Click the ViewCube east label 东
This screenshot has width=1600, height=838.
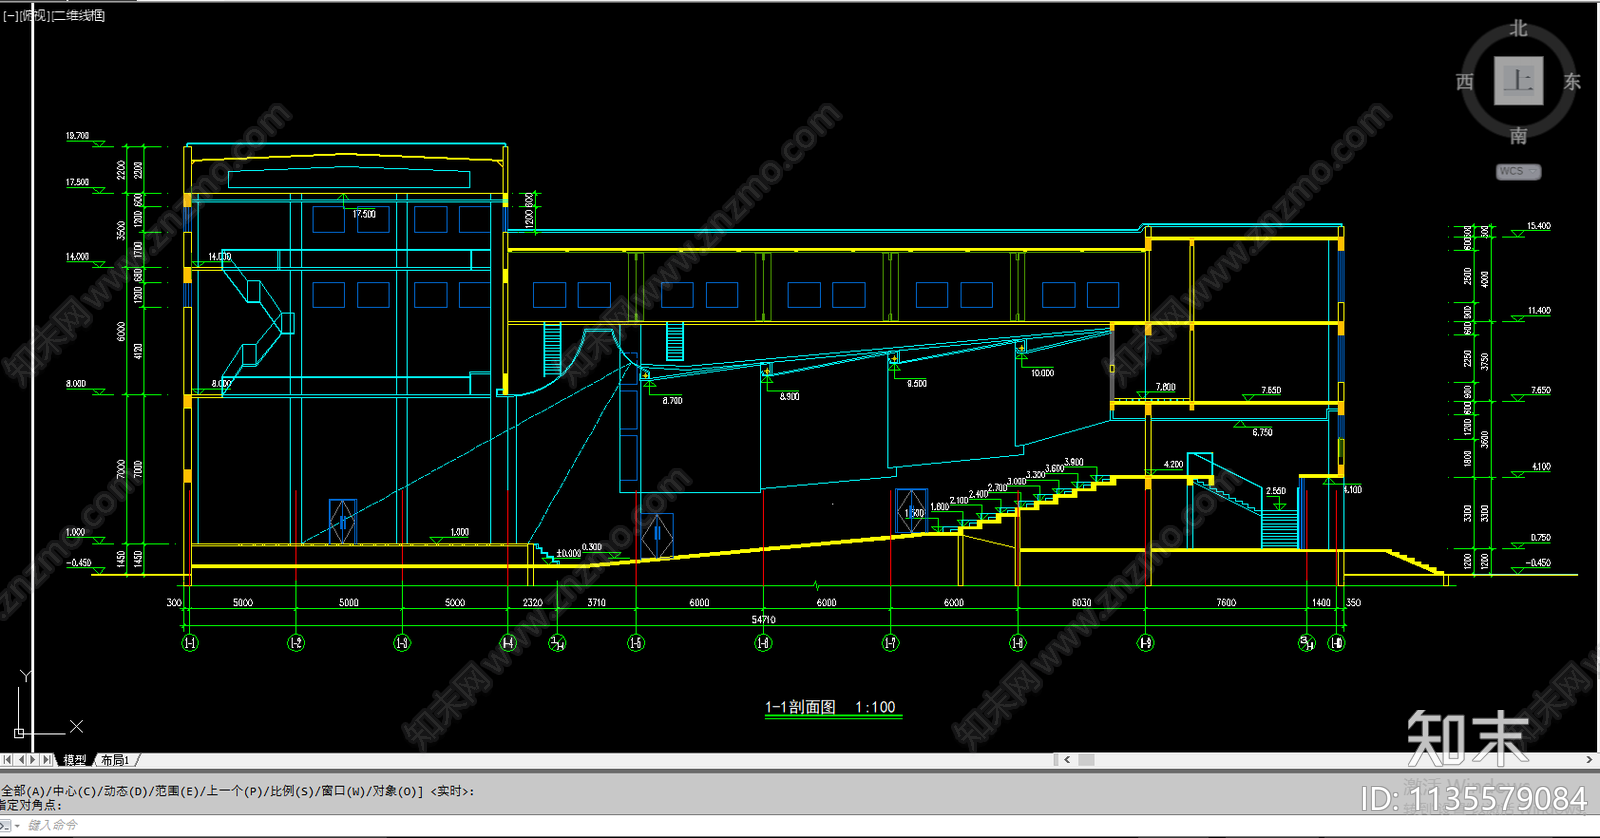click(1572, 82)
